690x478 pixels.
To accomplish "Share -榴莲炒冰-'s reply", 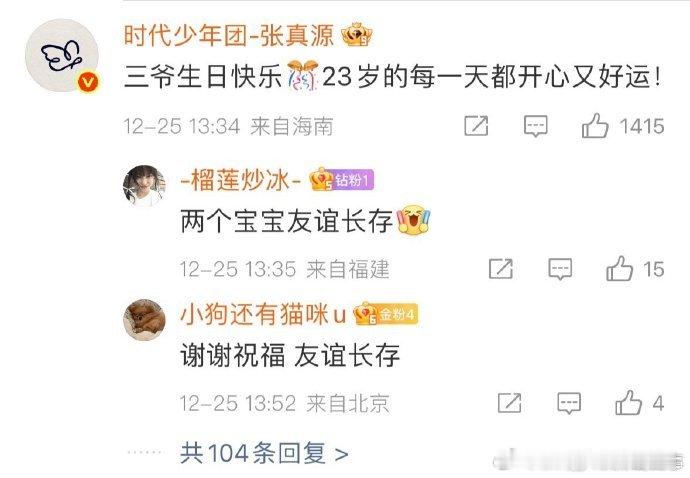I will [501, 268].
